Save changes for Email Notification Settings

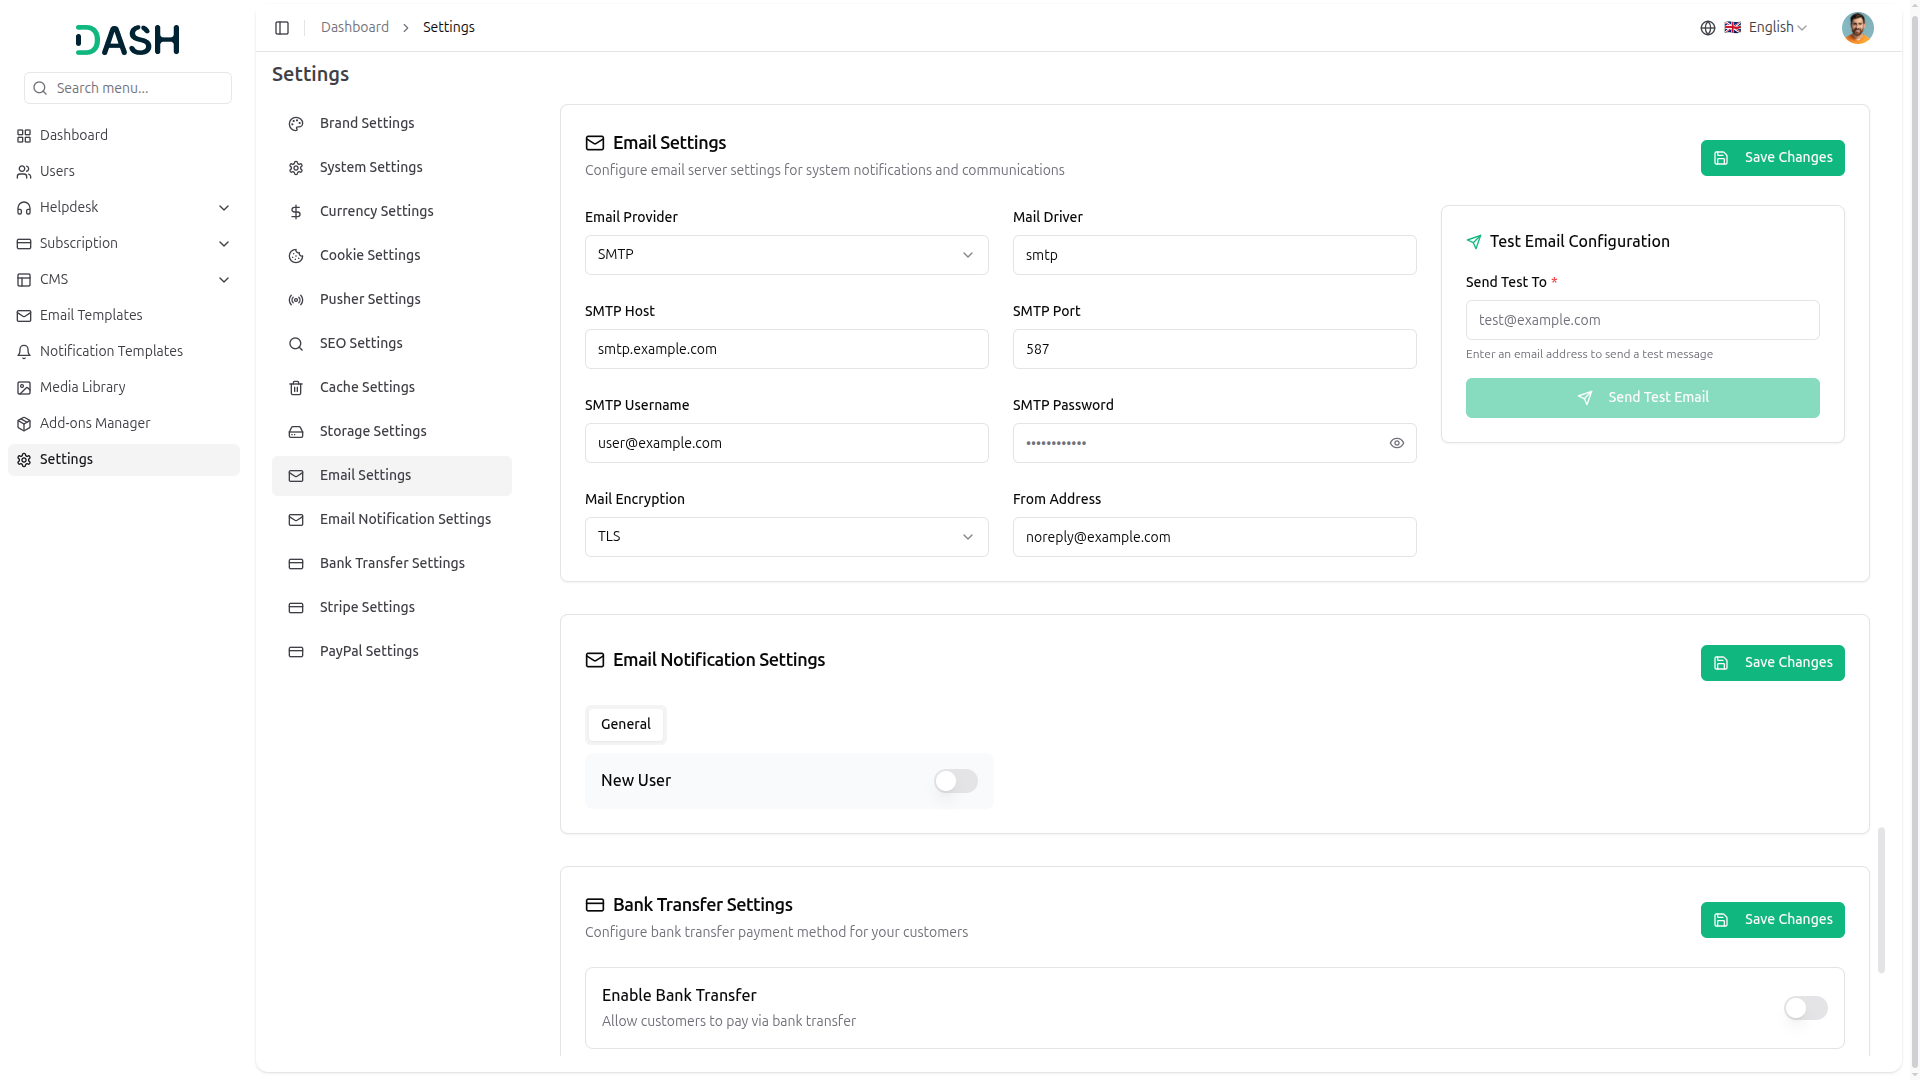pos(1773,663)
